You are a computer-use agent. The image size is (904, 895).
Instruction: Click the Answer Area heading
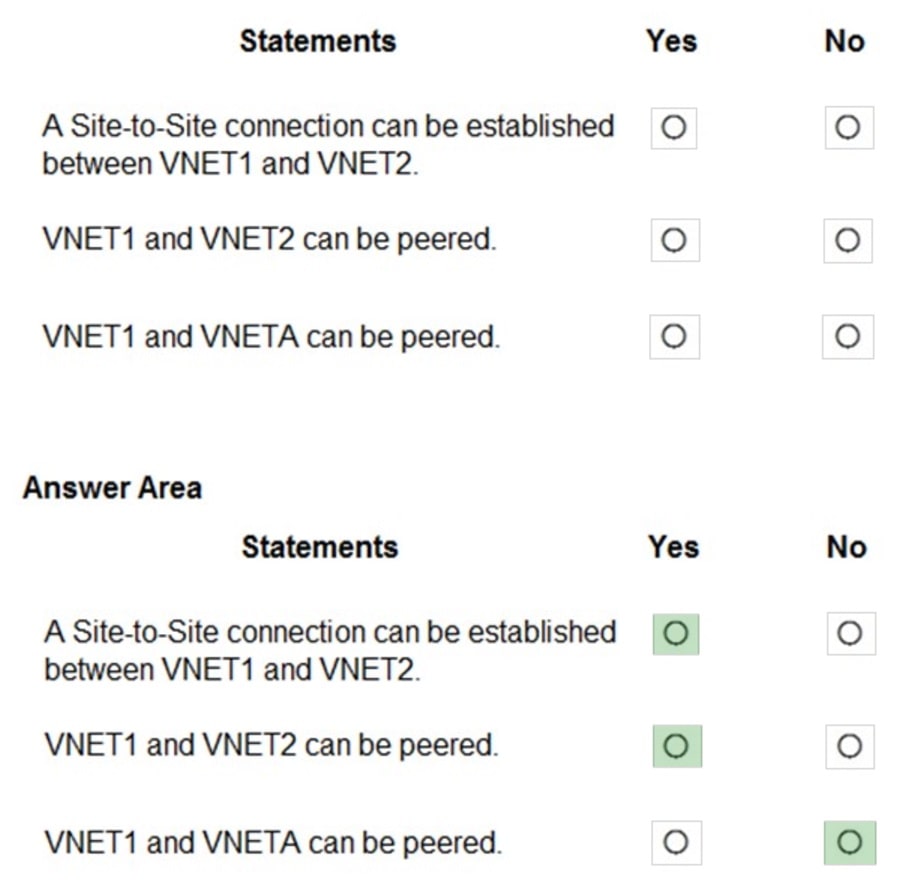112,488
